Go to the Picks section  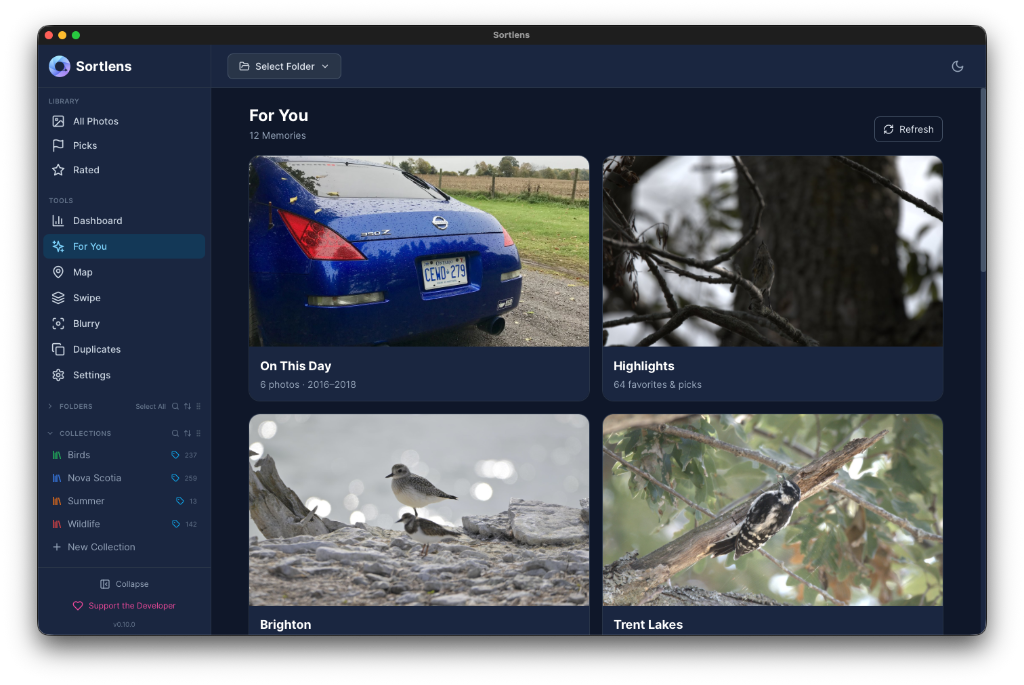[124, 146]
